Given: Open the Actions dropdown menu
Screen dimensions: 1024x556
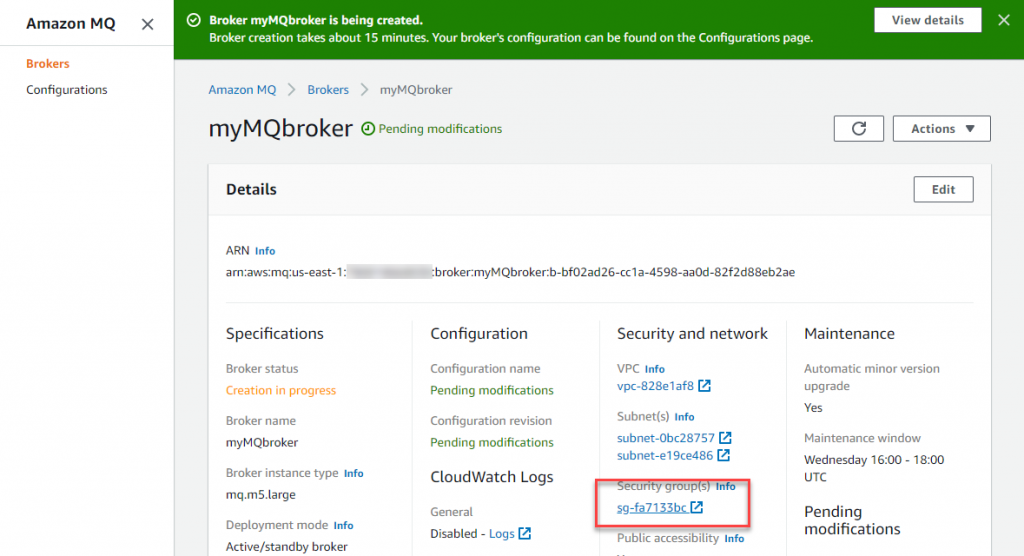Looking at the screenshot, I should point(941,129).
